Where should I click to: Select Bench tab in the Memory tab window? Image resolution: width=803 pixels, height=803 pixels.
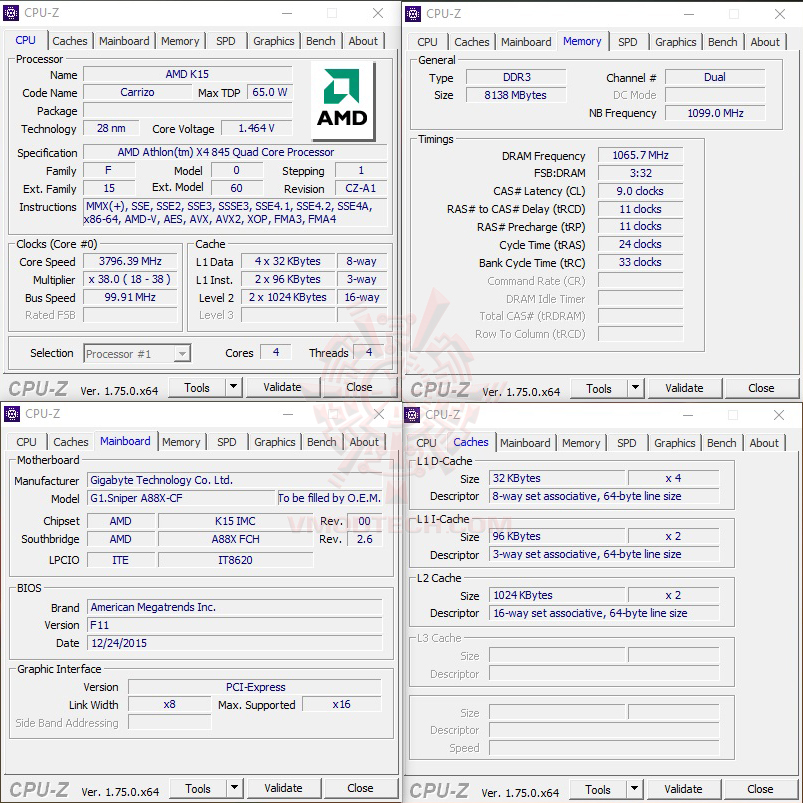point(723,42)
